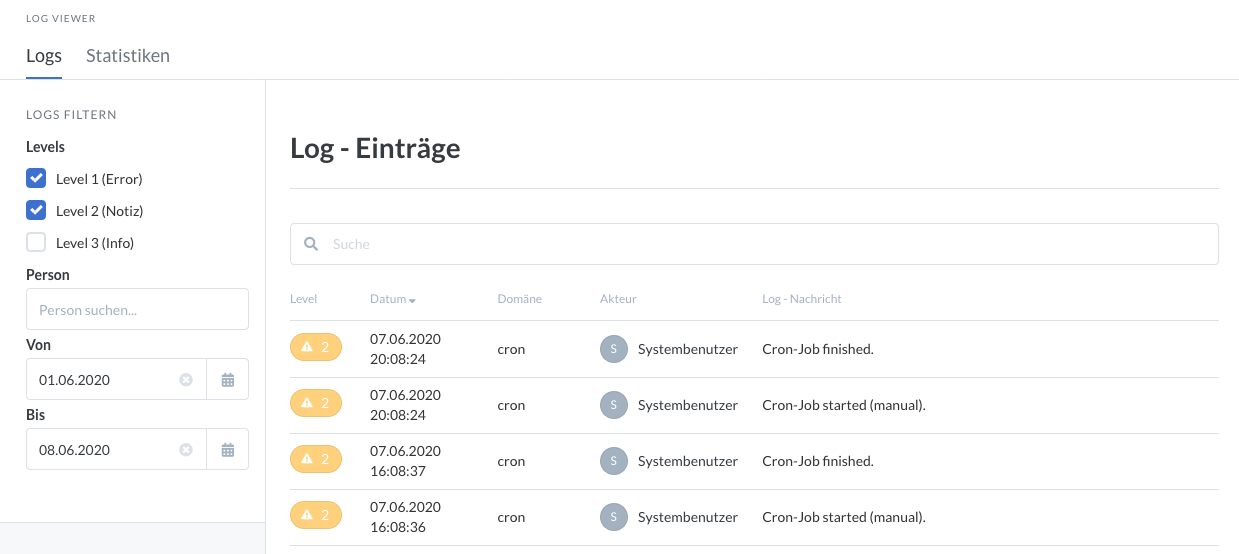This screenshot has width=1239, height=554.
Task: Click Systembenutzer in the 16:08:37 row
Action: coord(687,461)
